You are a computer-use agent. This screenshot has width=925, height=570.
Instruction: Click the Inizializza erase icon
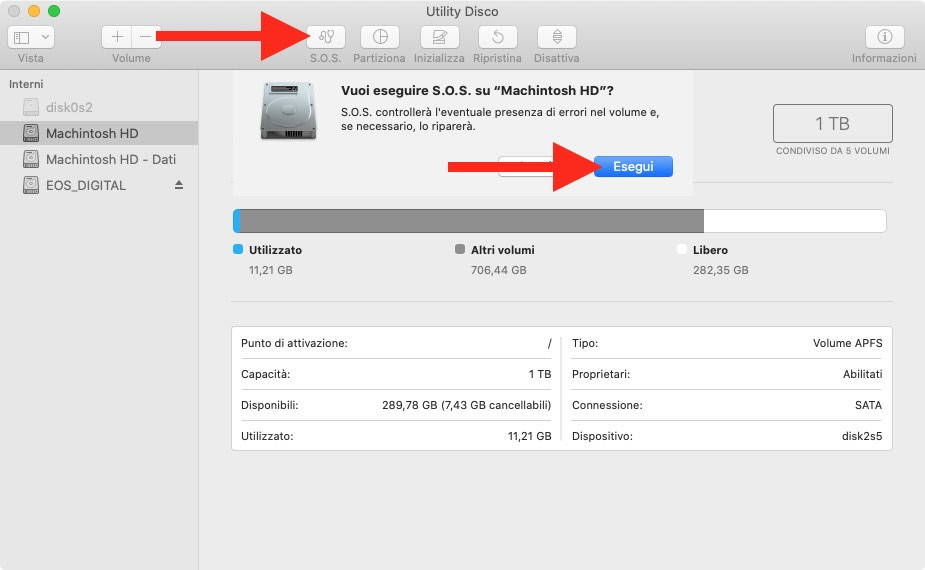(439, 37)
